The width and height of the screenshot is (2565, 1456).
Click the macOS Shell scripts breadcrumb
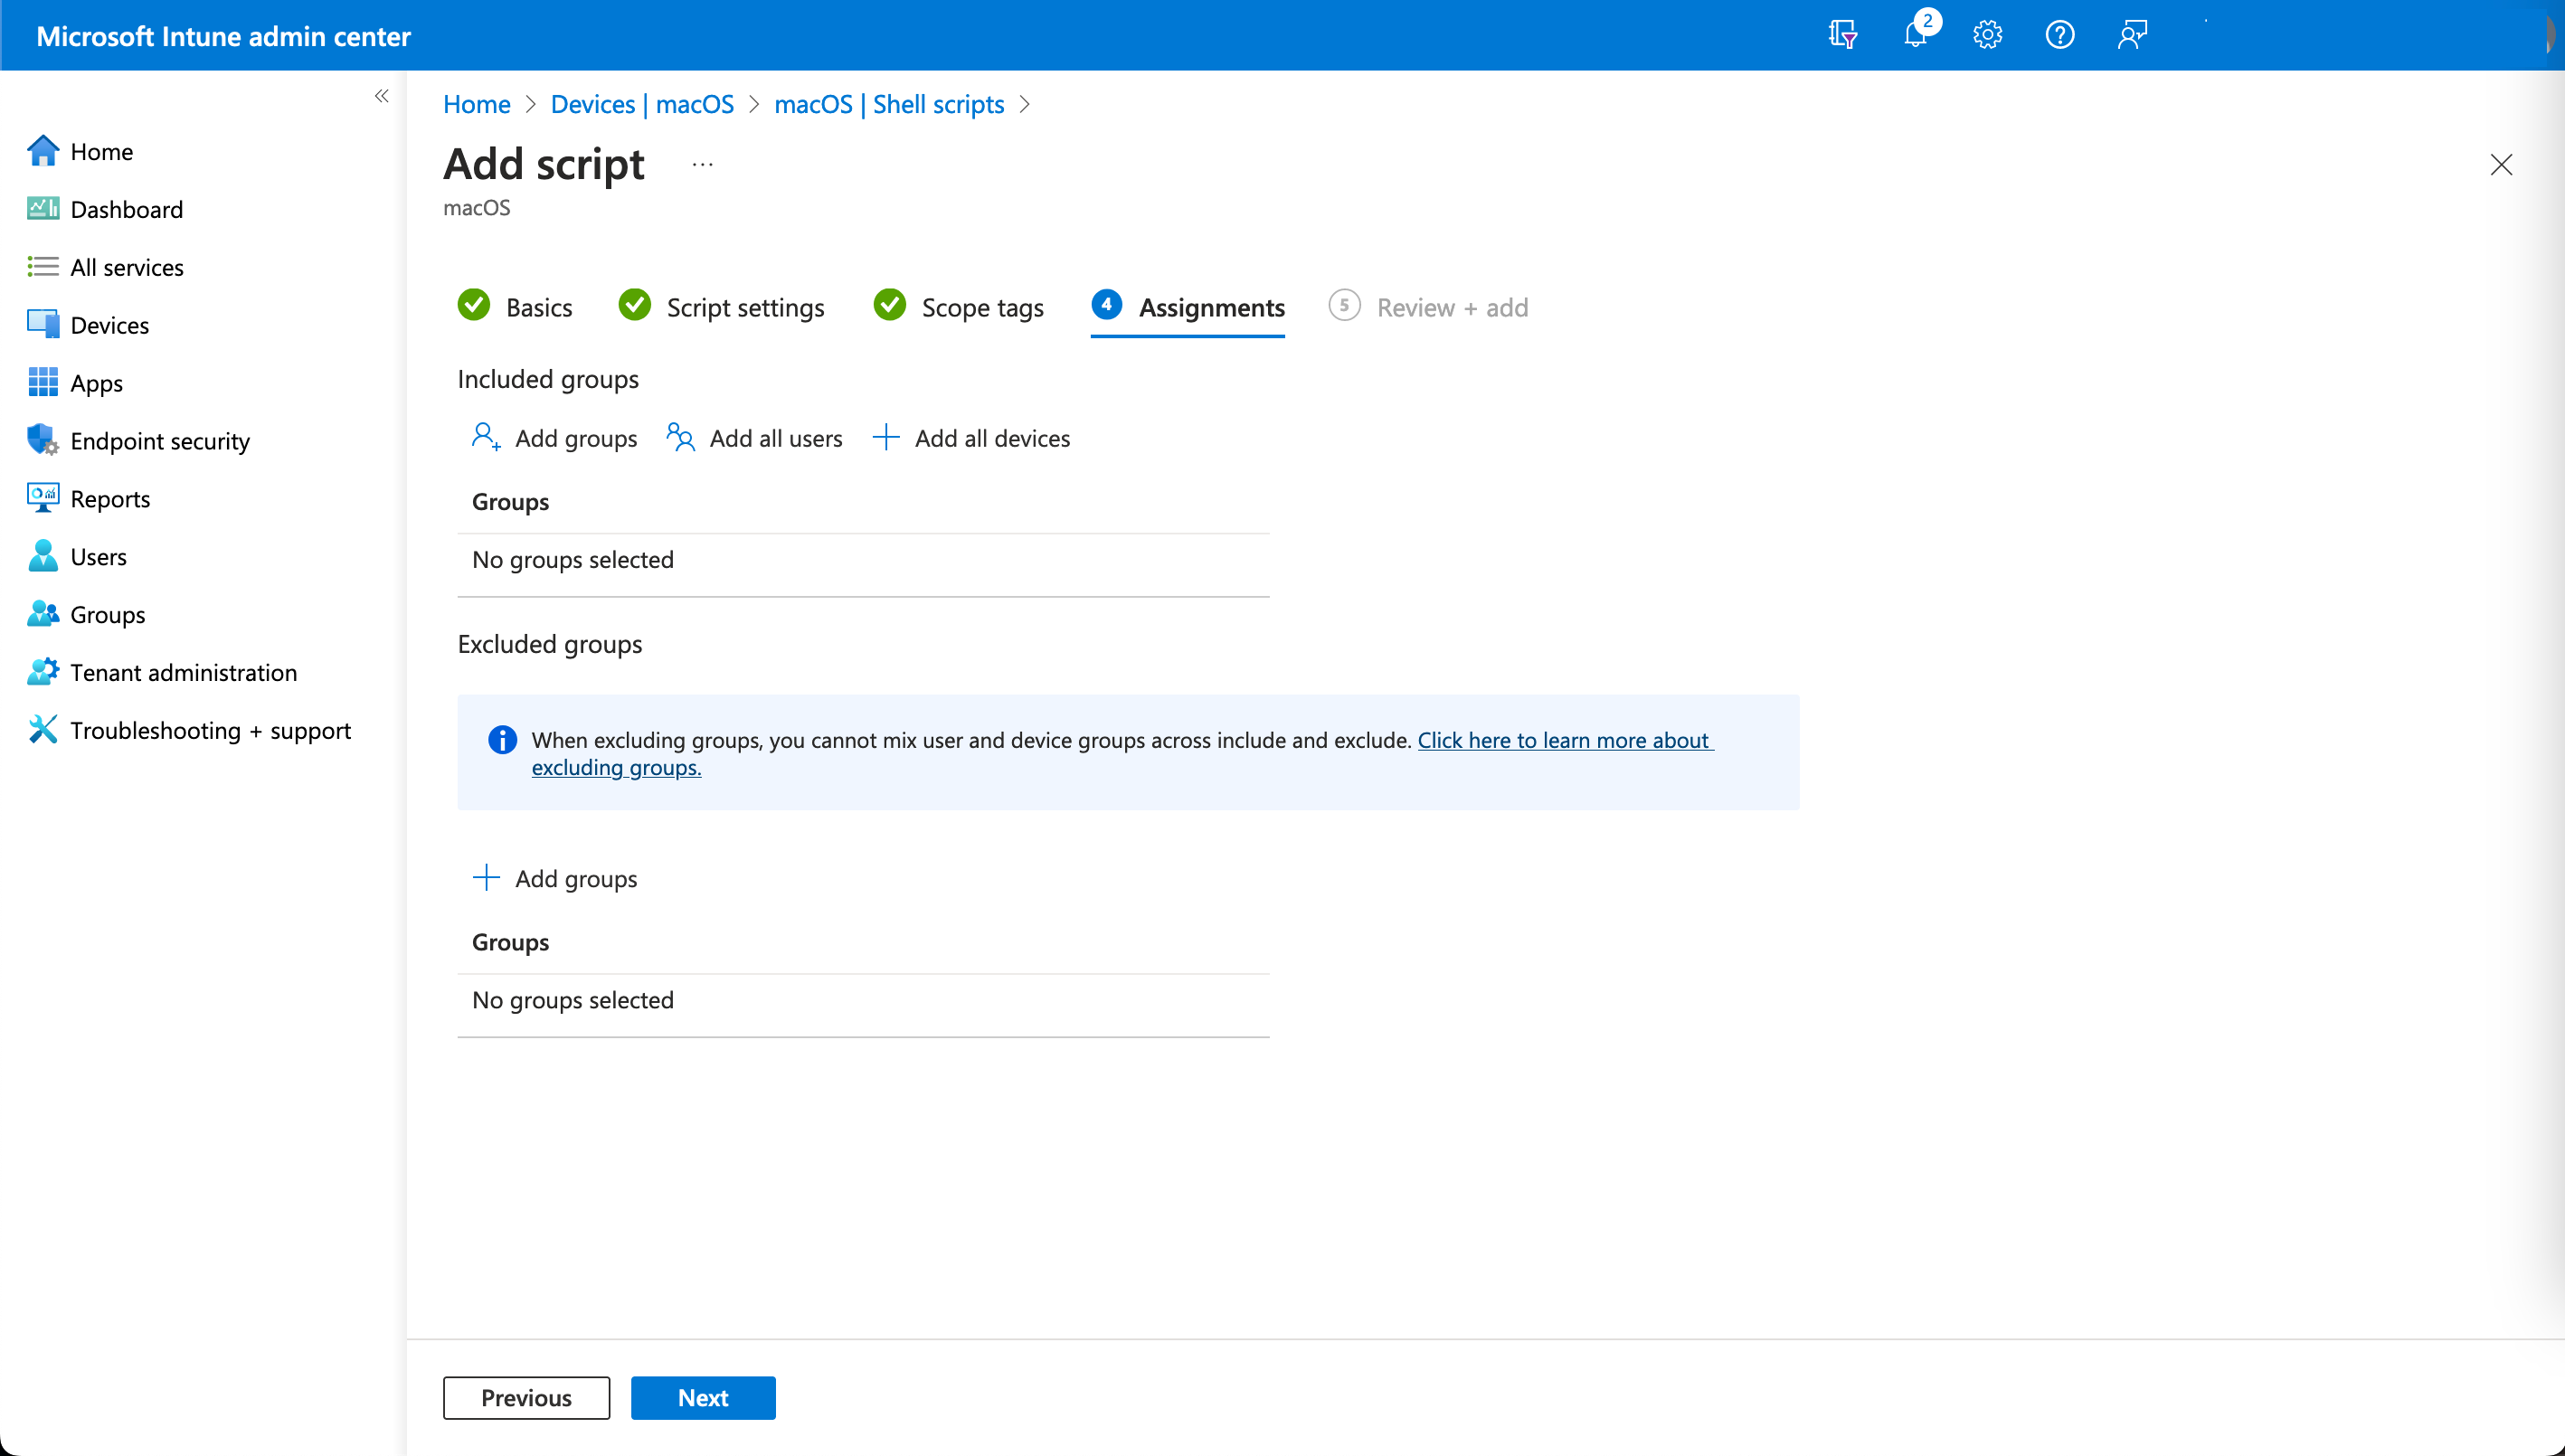[888, 104]
